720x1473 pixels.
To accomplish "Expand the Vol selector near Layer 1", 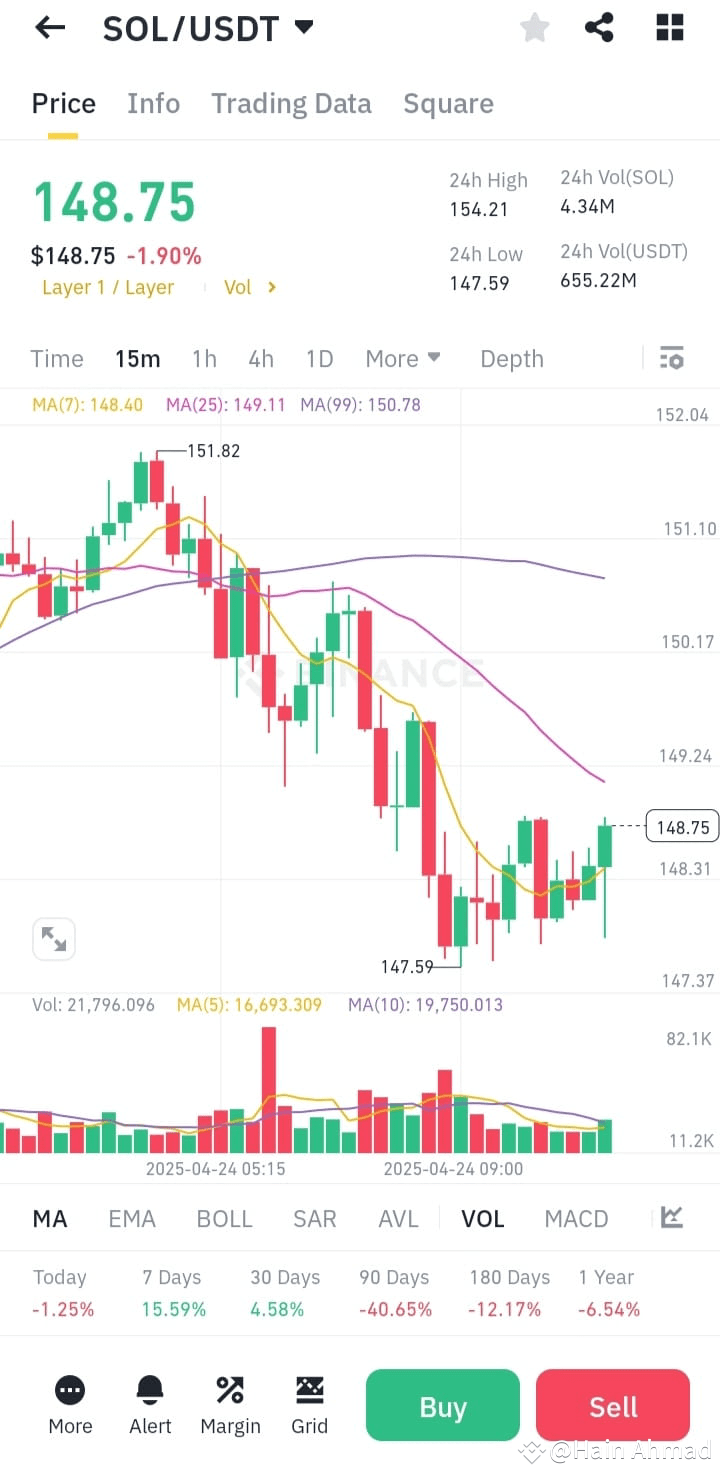I will (247, 287).
